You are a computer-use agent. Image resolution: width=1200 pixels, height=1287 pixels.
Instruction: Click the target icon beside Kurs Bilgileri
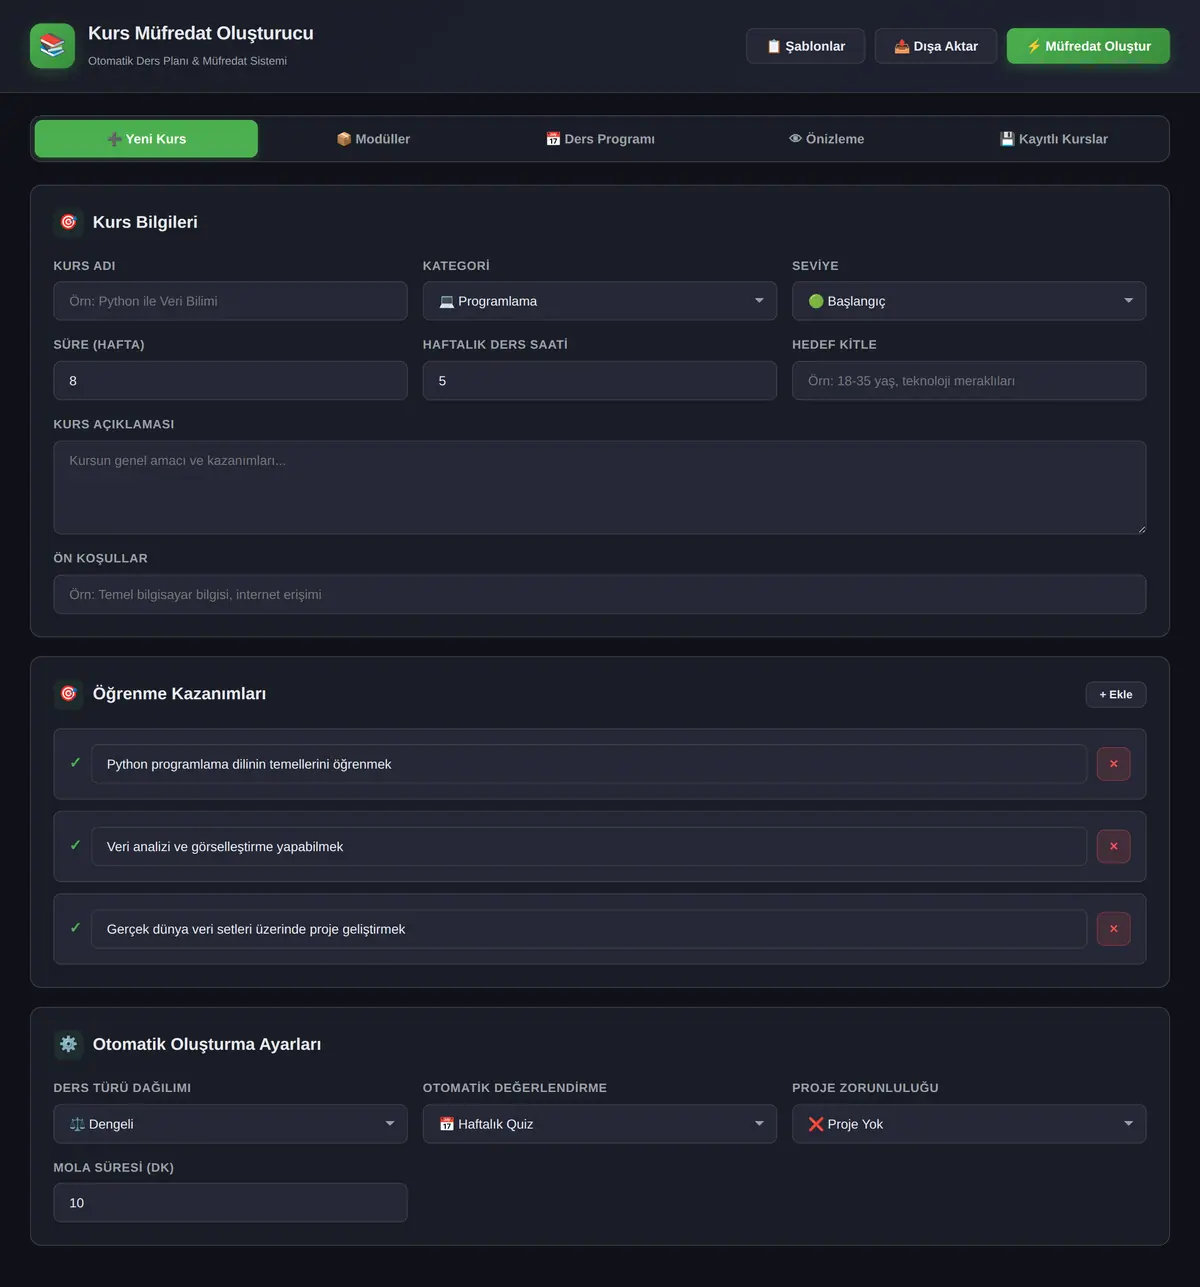pyautogui.click(x=68, y=222)
